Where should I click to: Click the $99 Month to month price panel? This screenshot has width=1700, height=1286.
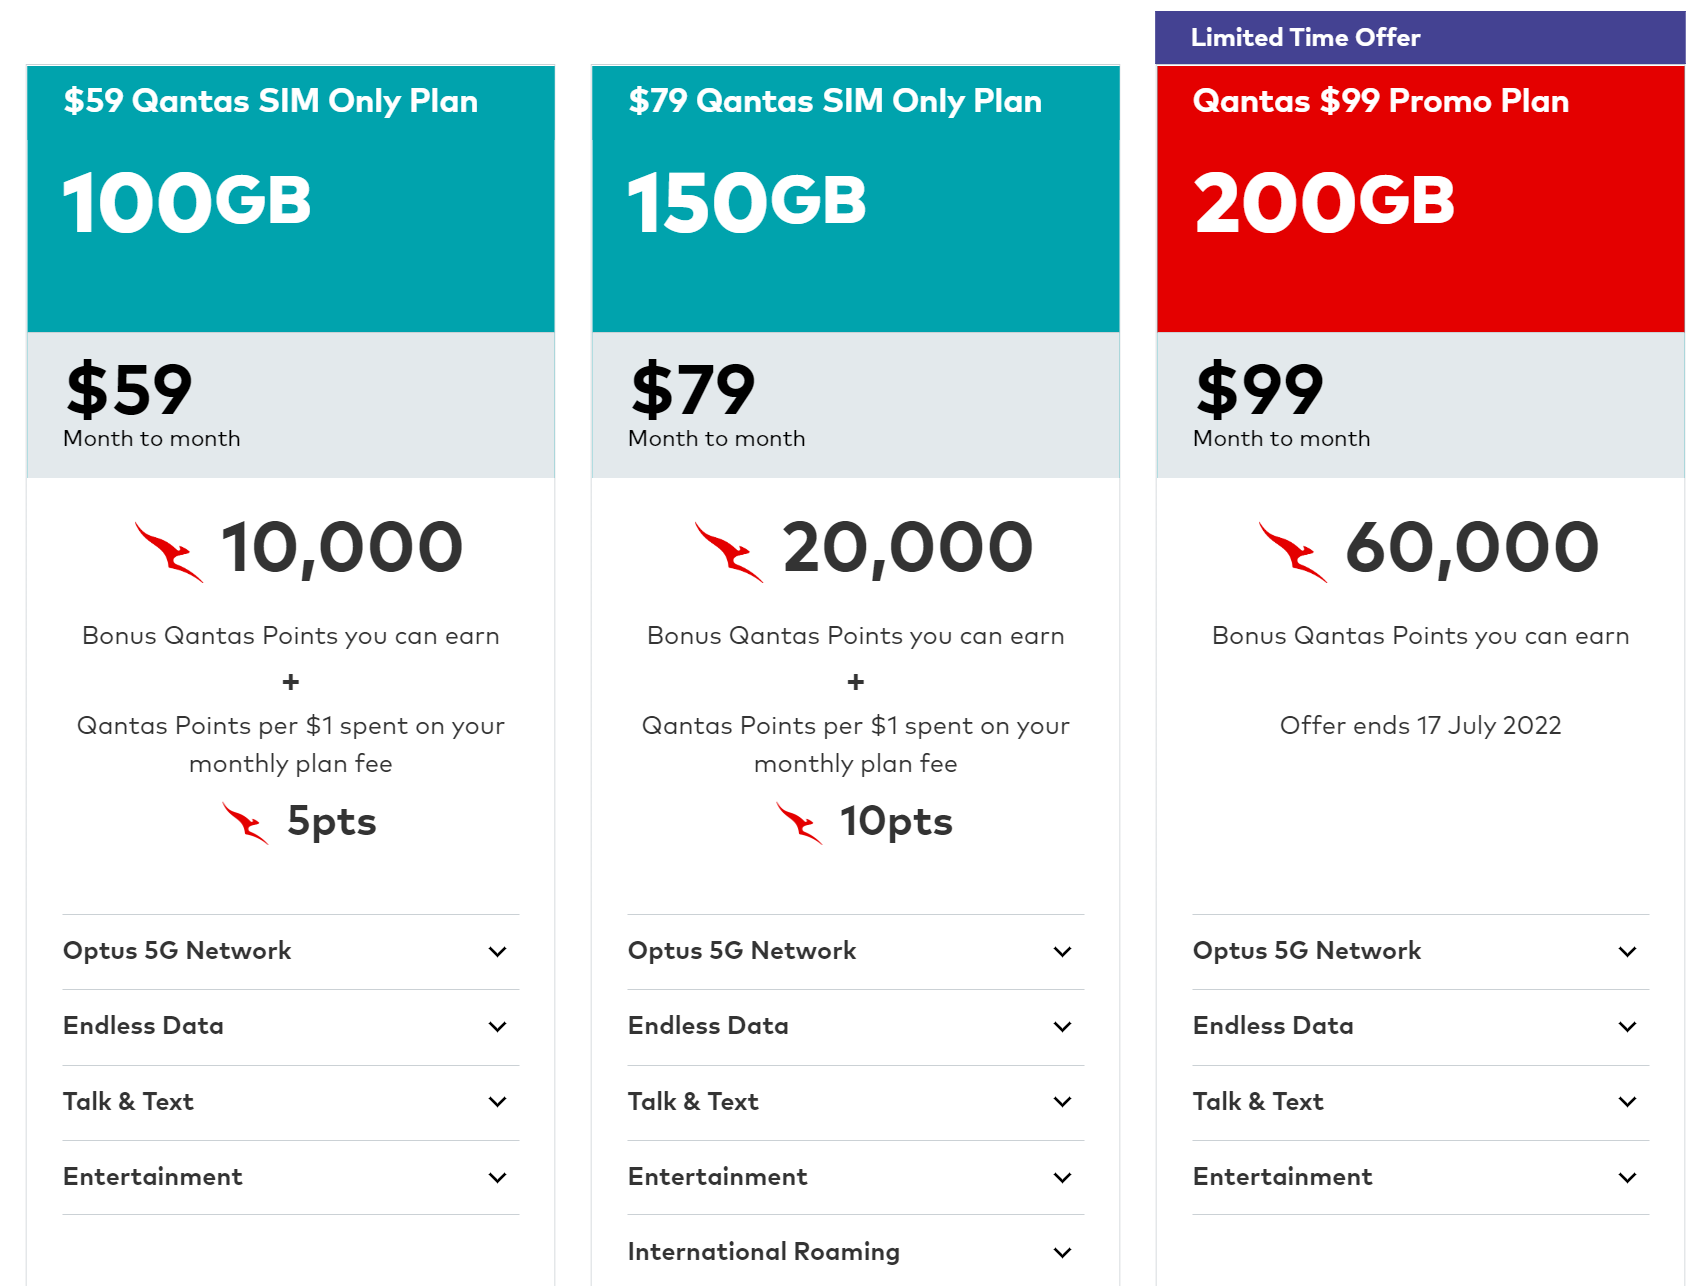point(1420,405)
